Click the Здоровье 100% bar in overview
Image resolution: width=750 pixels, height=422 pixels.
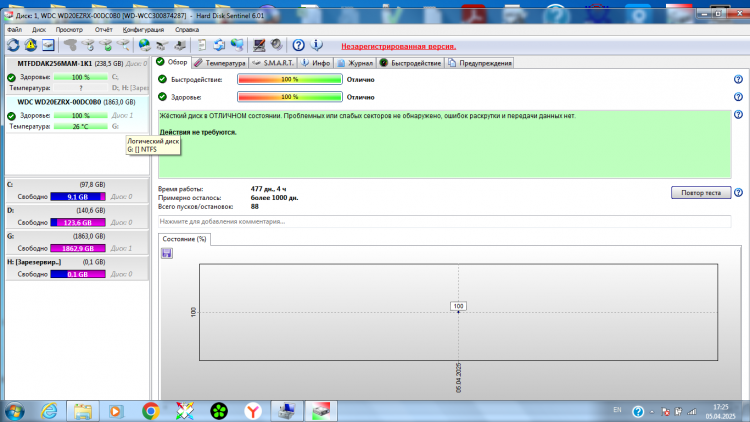(x=290, y=97)
